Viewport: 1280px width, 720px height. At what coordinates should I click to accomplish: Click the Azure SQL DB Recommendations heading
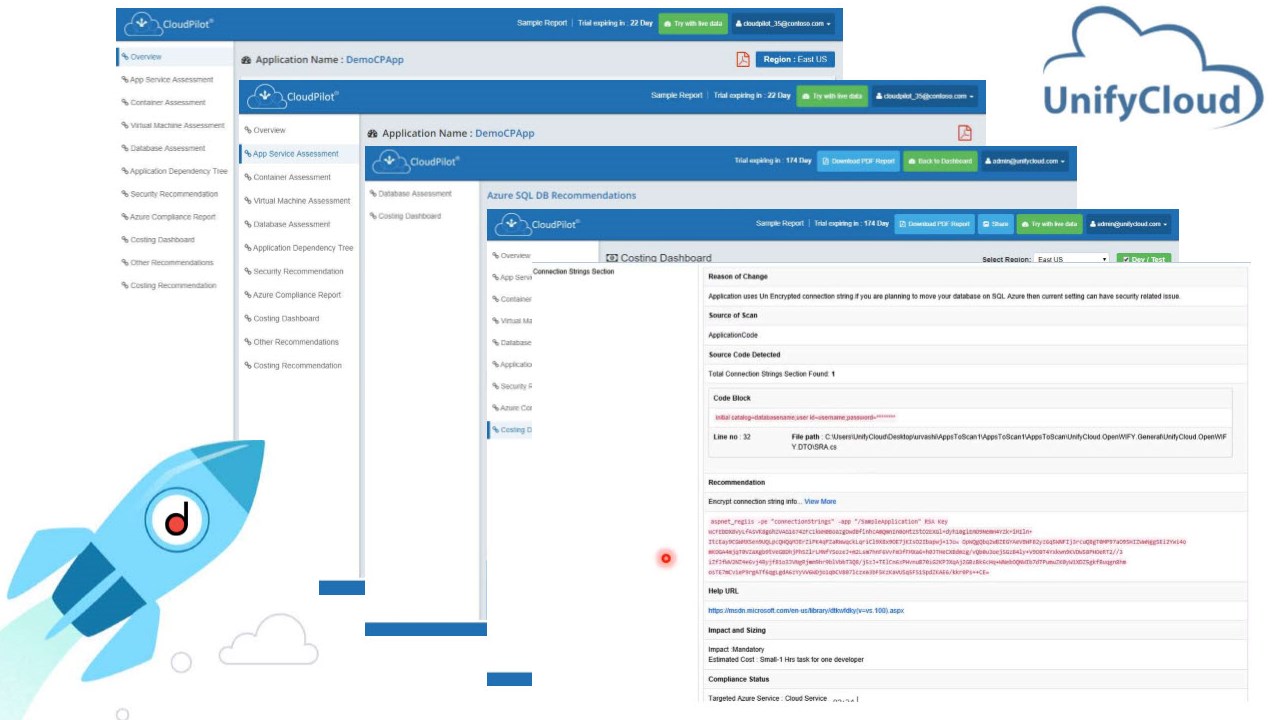click(x=561, y=196)
